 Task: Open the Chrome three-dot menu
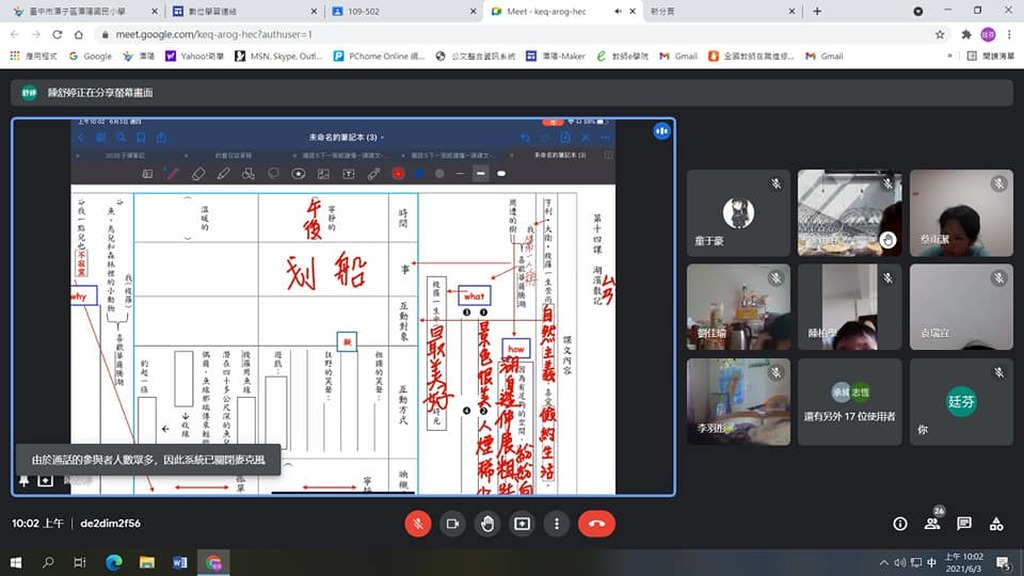pyautogui.click(x=1009, y=34)
